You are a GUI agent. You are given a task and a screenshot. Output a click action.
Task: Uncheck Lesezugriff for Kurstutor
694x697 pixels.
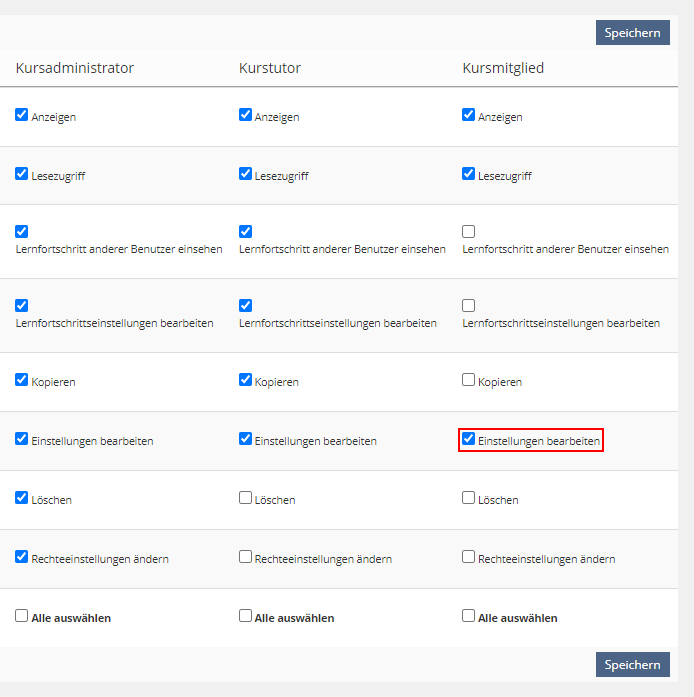click(245, 174)
